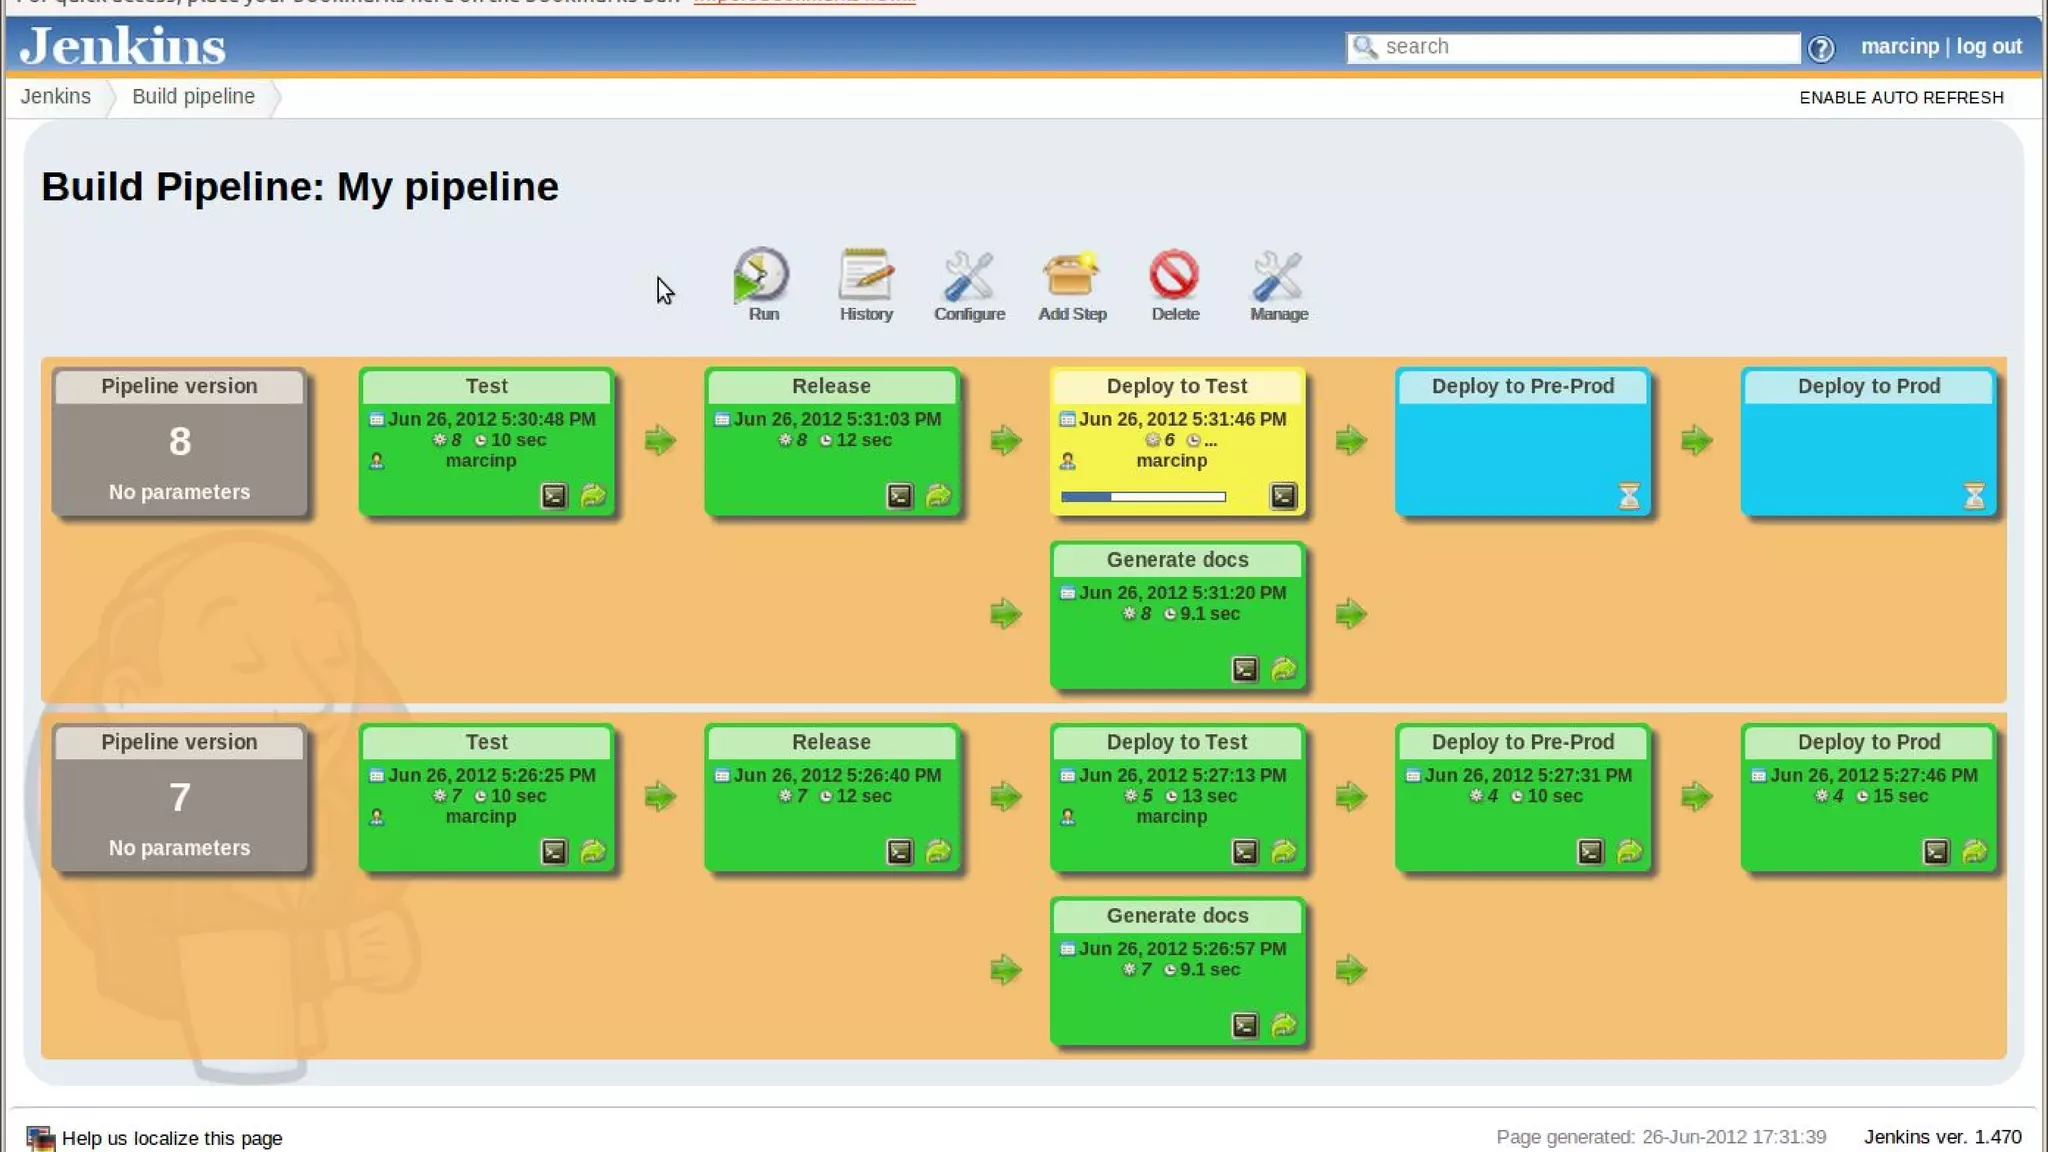The width and height of the screenshot is (2048, 1152).
Task: Click arrow between Test and Release in pipeline 8
Action: pyautogui.click(x=660, y=440)
